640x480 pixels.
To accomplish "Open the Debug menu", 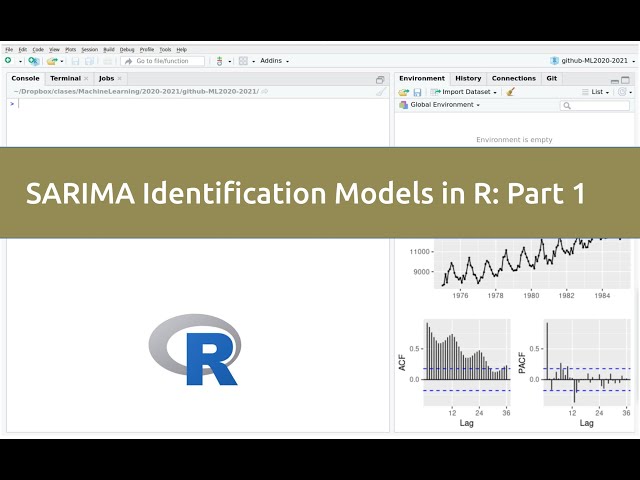I will coord(127,50).
